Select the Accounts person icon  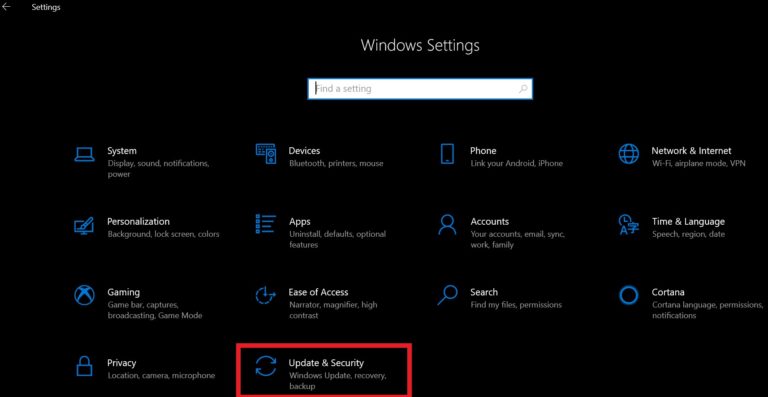click(x=447, y=225)
